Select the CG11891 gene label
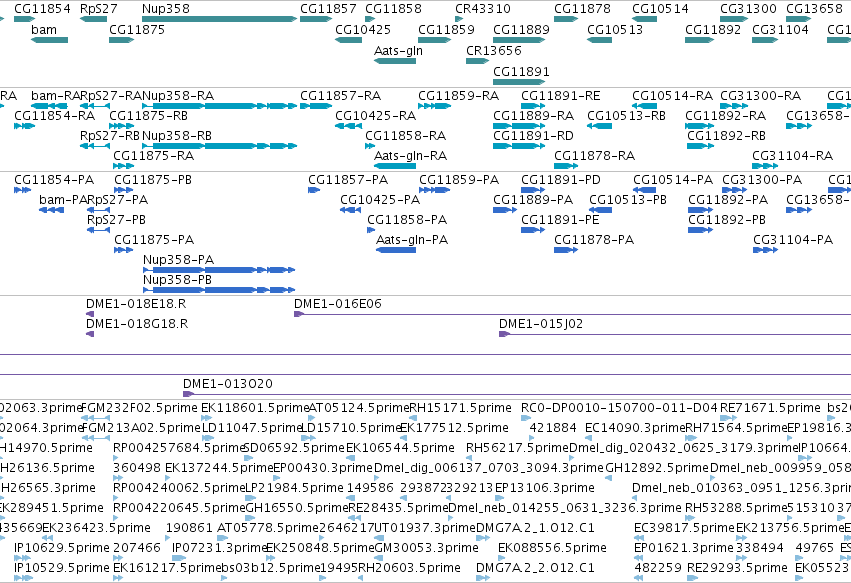The width and height of the screenshot is (851, 583). pyautogui.click(x=521, y=72)
